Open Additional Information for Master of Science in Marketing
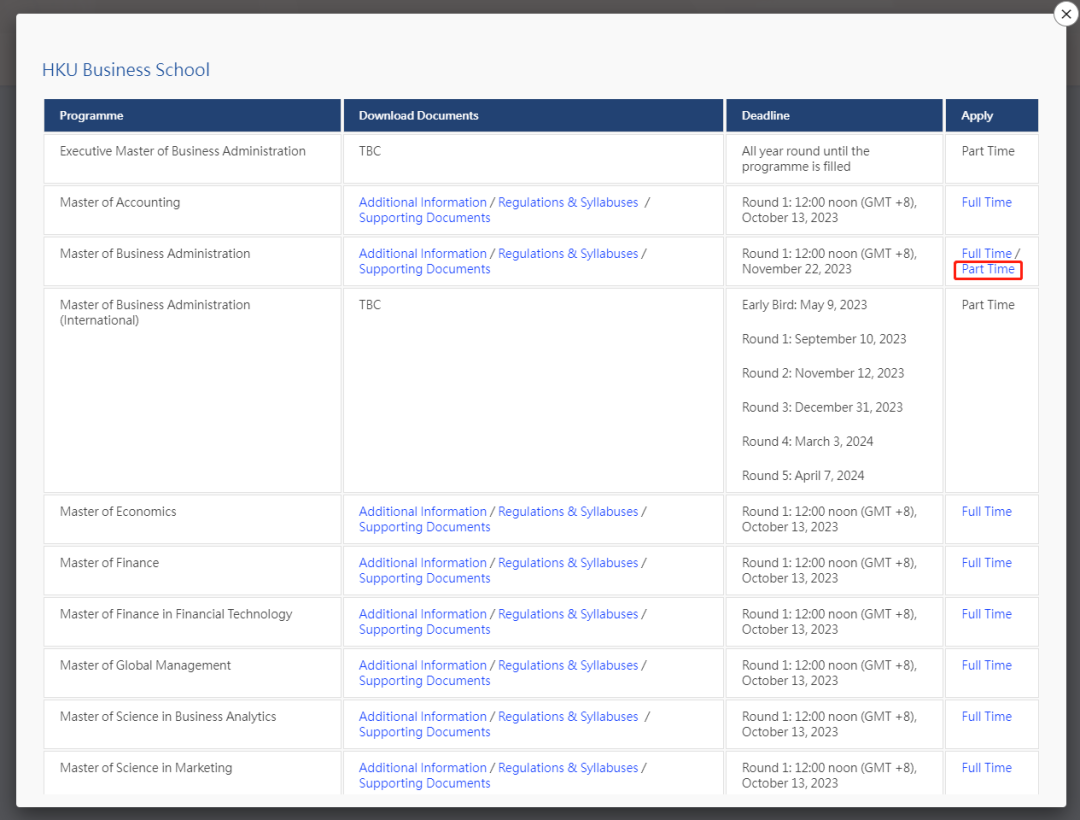The height and width of the screenshot is (820, 1080). click(x=422, y=768)
